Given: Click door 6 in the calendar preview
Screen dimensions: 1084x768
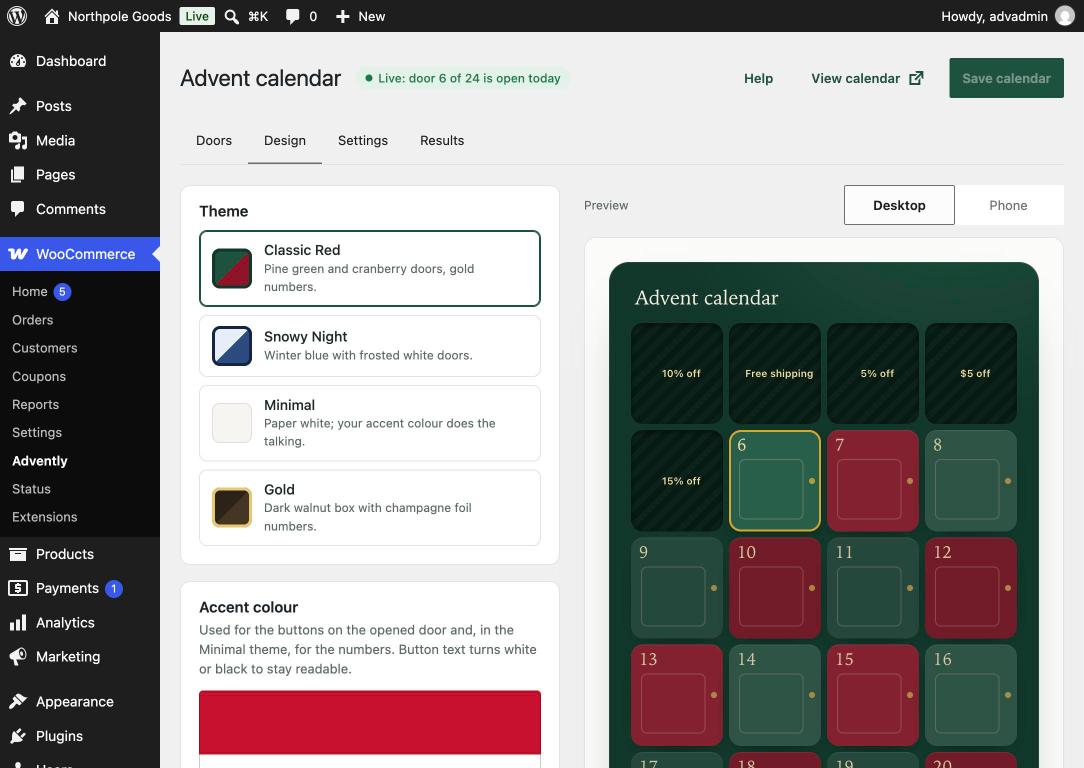Looking at the screenshot, I should [x=774, y=480].
